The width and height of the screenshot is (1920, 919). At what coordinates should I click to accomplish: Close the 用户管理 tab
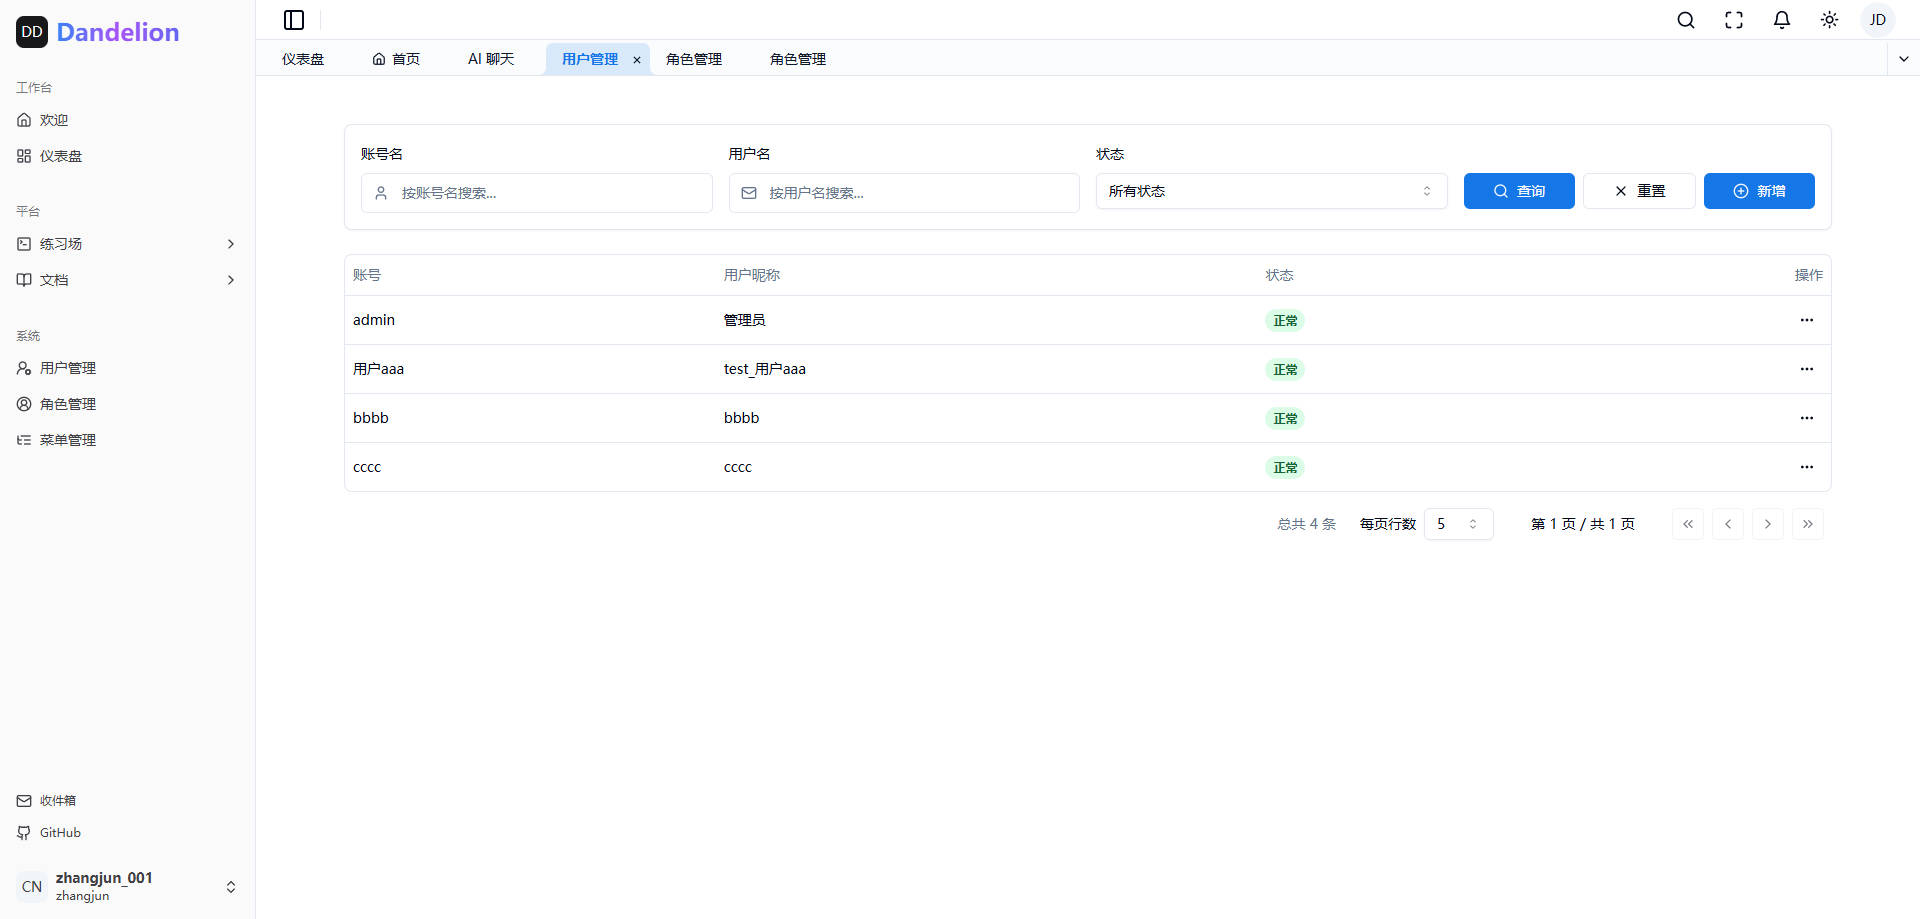tap(637, 60)
